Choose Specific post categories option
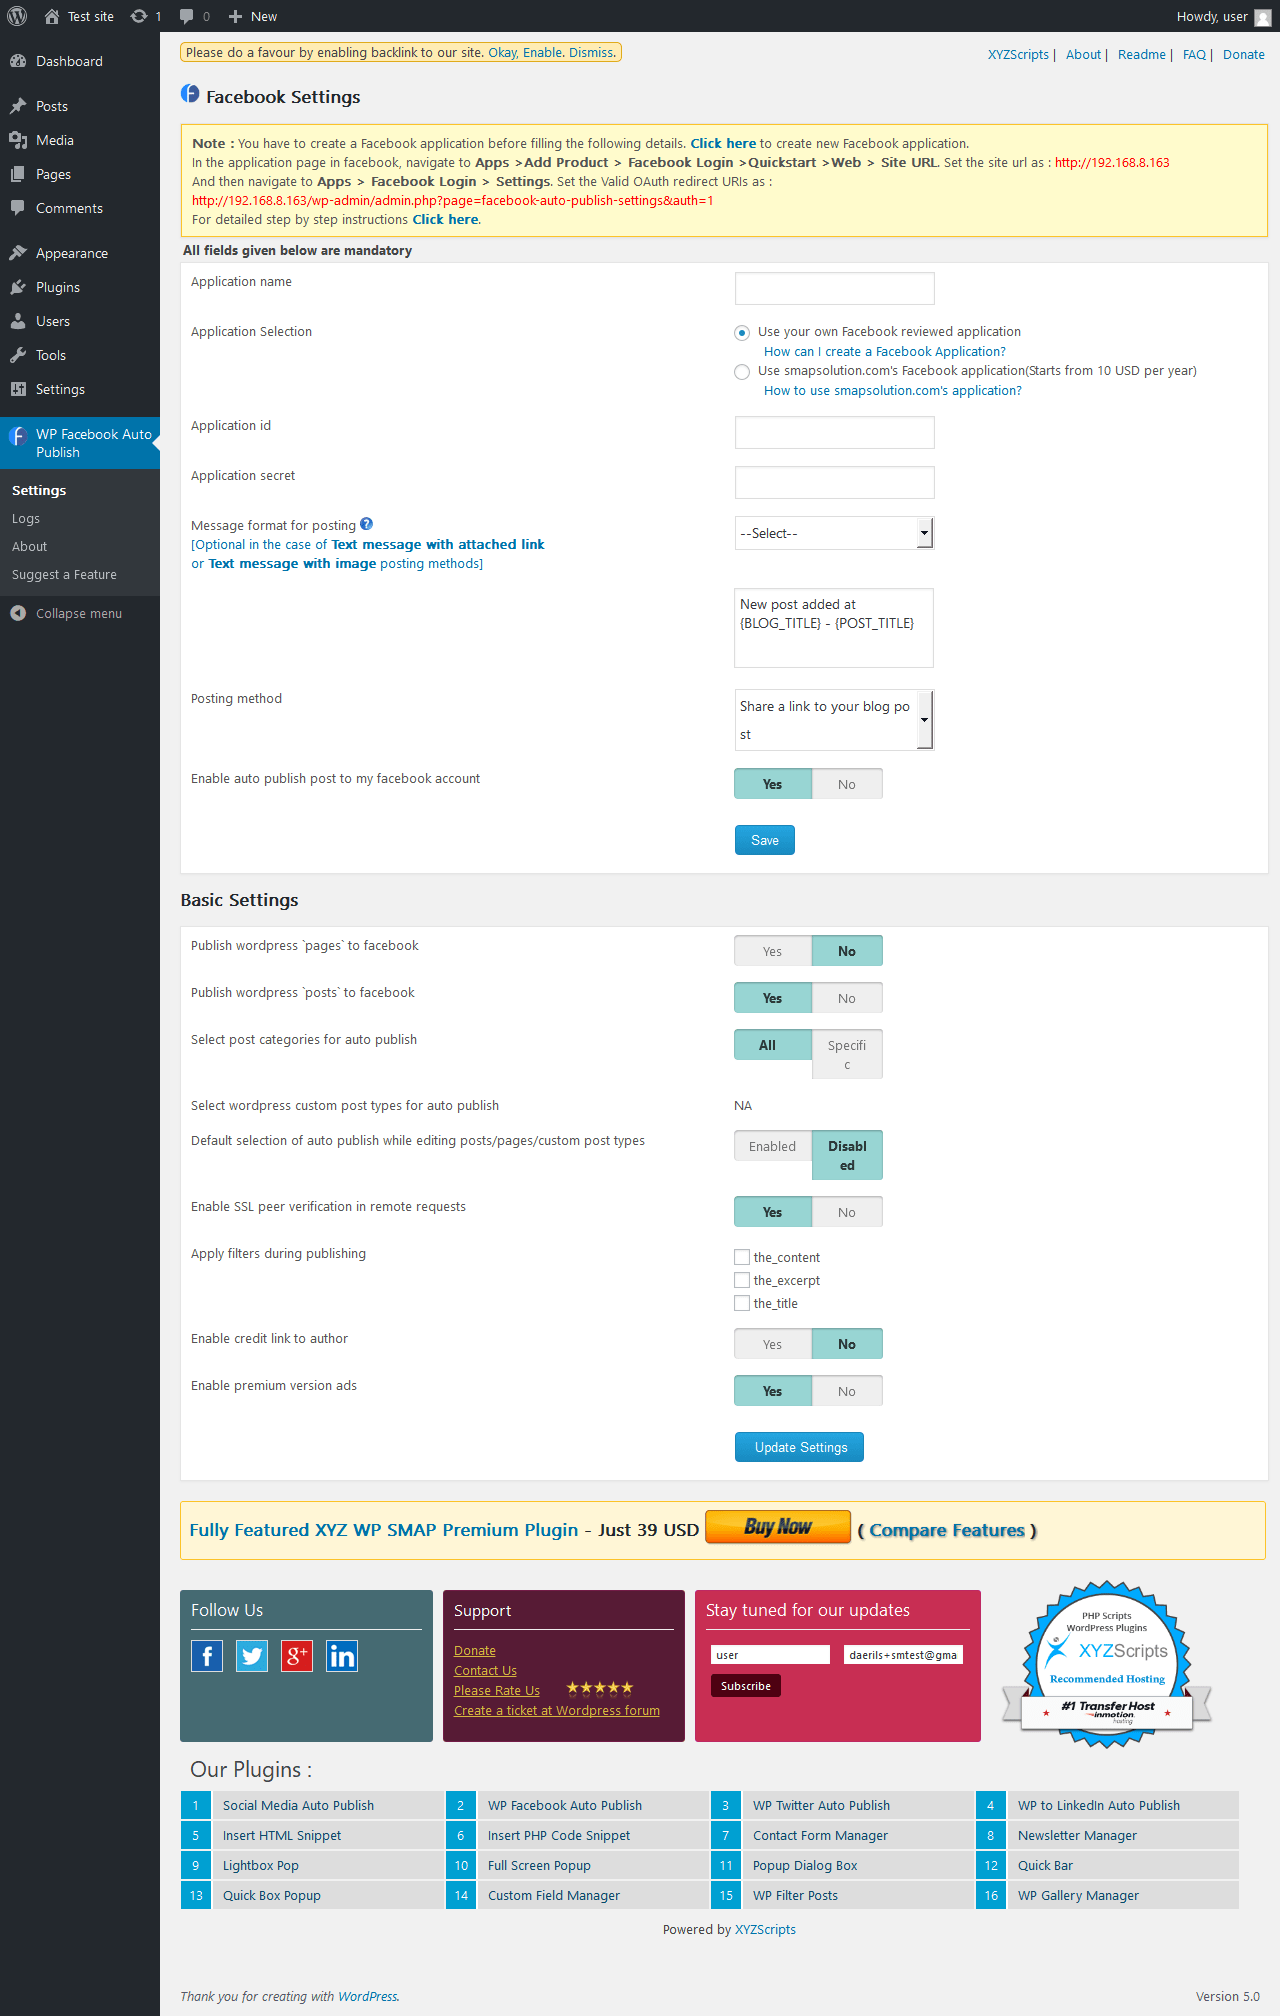Screen dimensions: 1280x2016 click(x=847, y=1054)
